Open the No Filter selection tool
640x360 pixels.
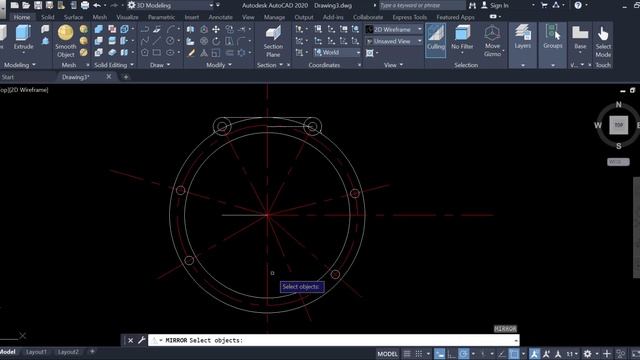pos(462,39)
